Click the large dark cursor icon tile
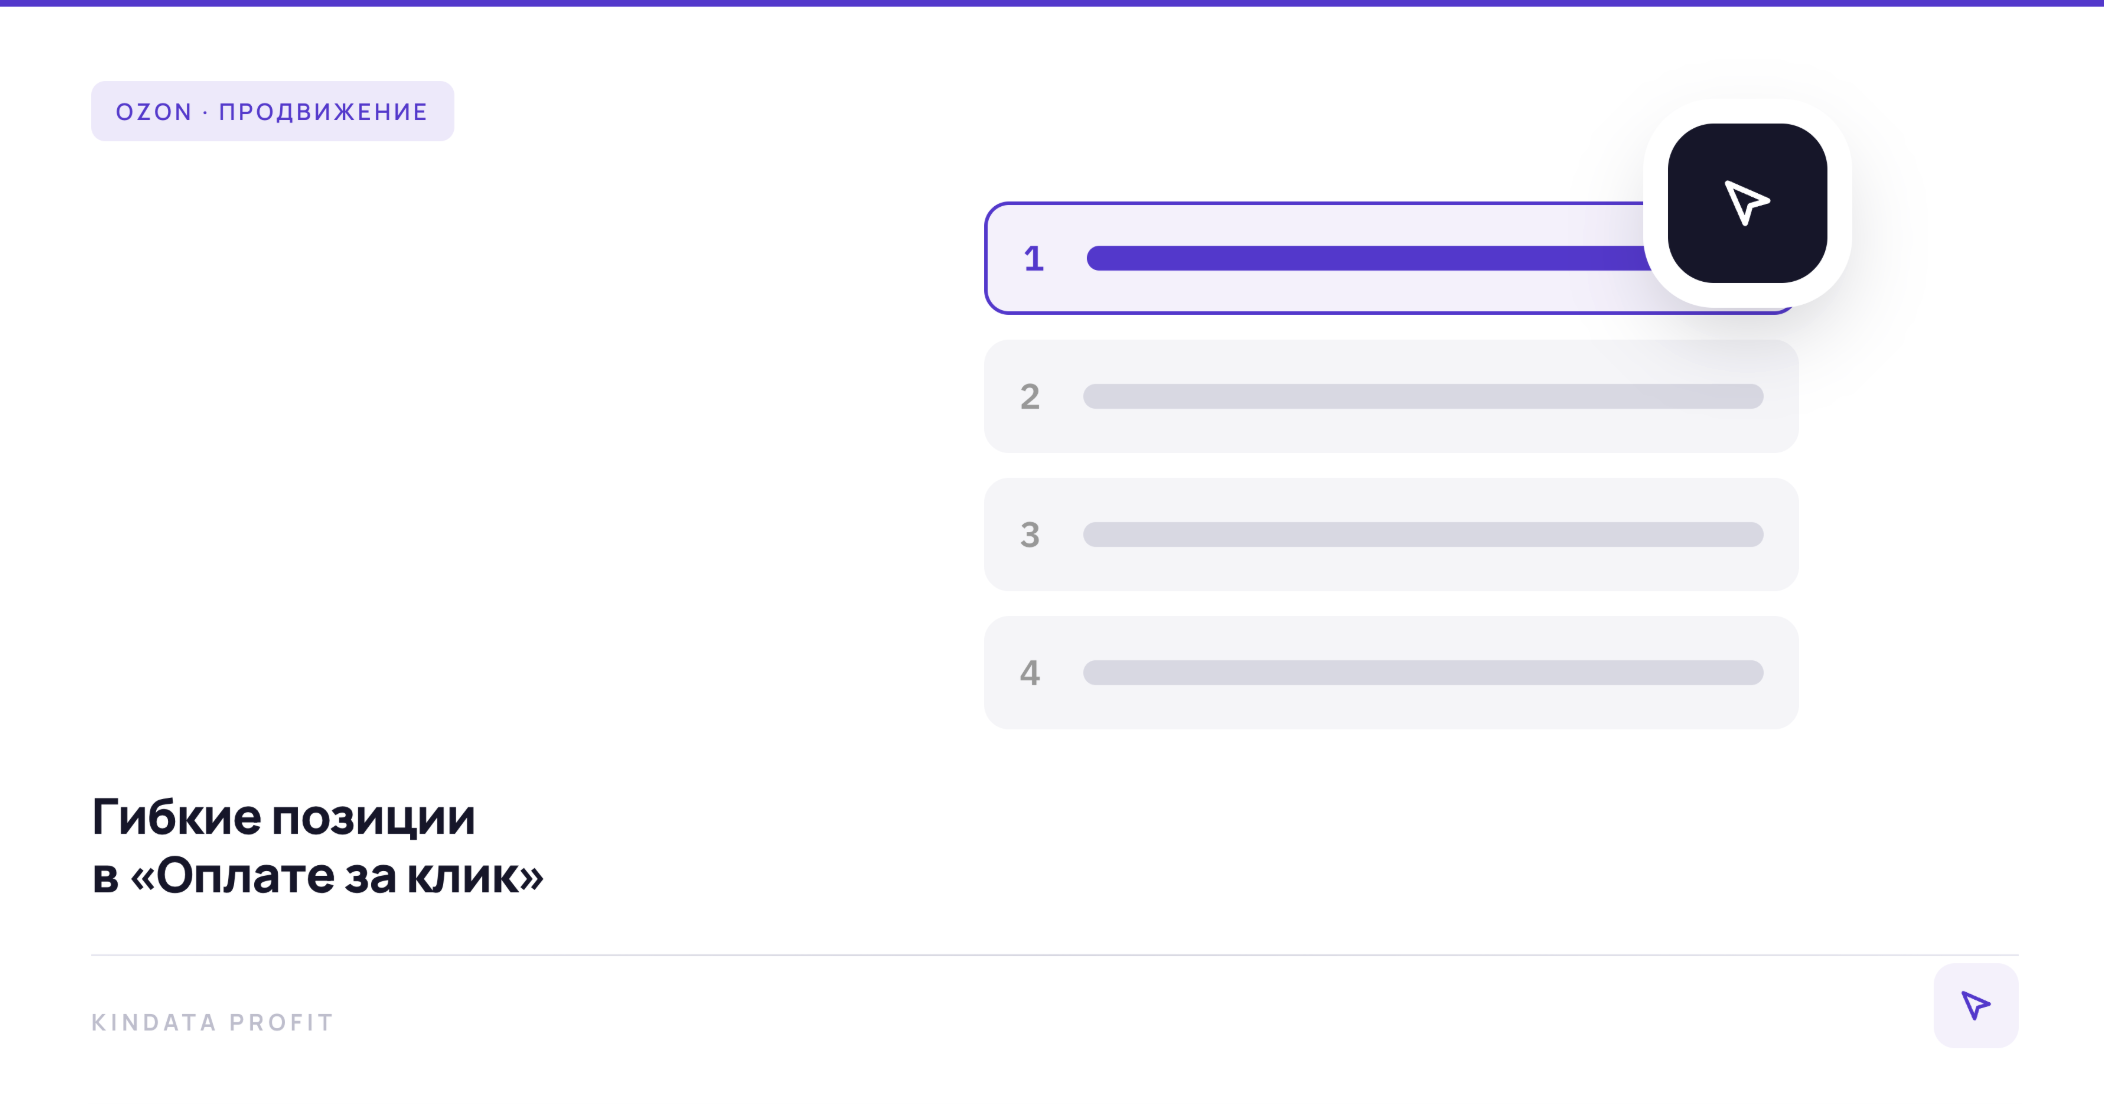 click(x=1747, y=203)
